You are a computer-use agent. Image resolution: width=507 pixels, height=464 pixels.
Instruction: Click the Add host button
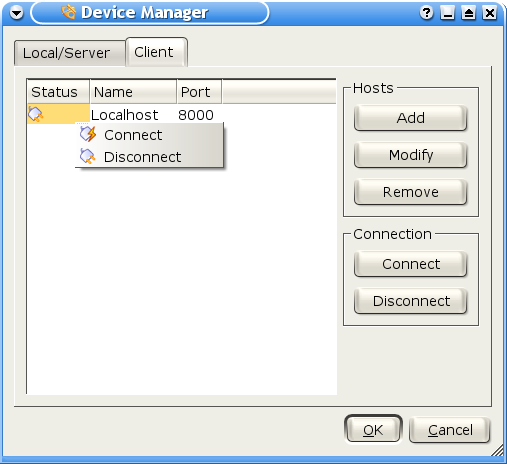(410, 118)
